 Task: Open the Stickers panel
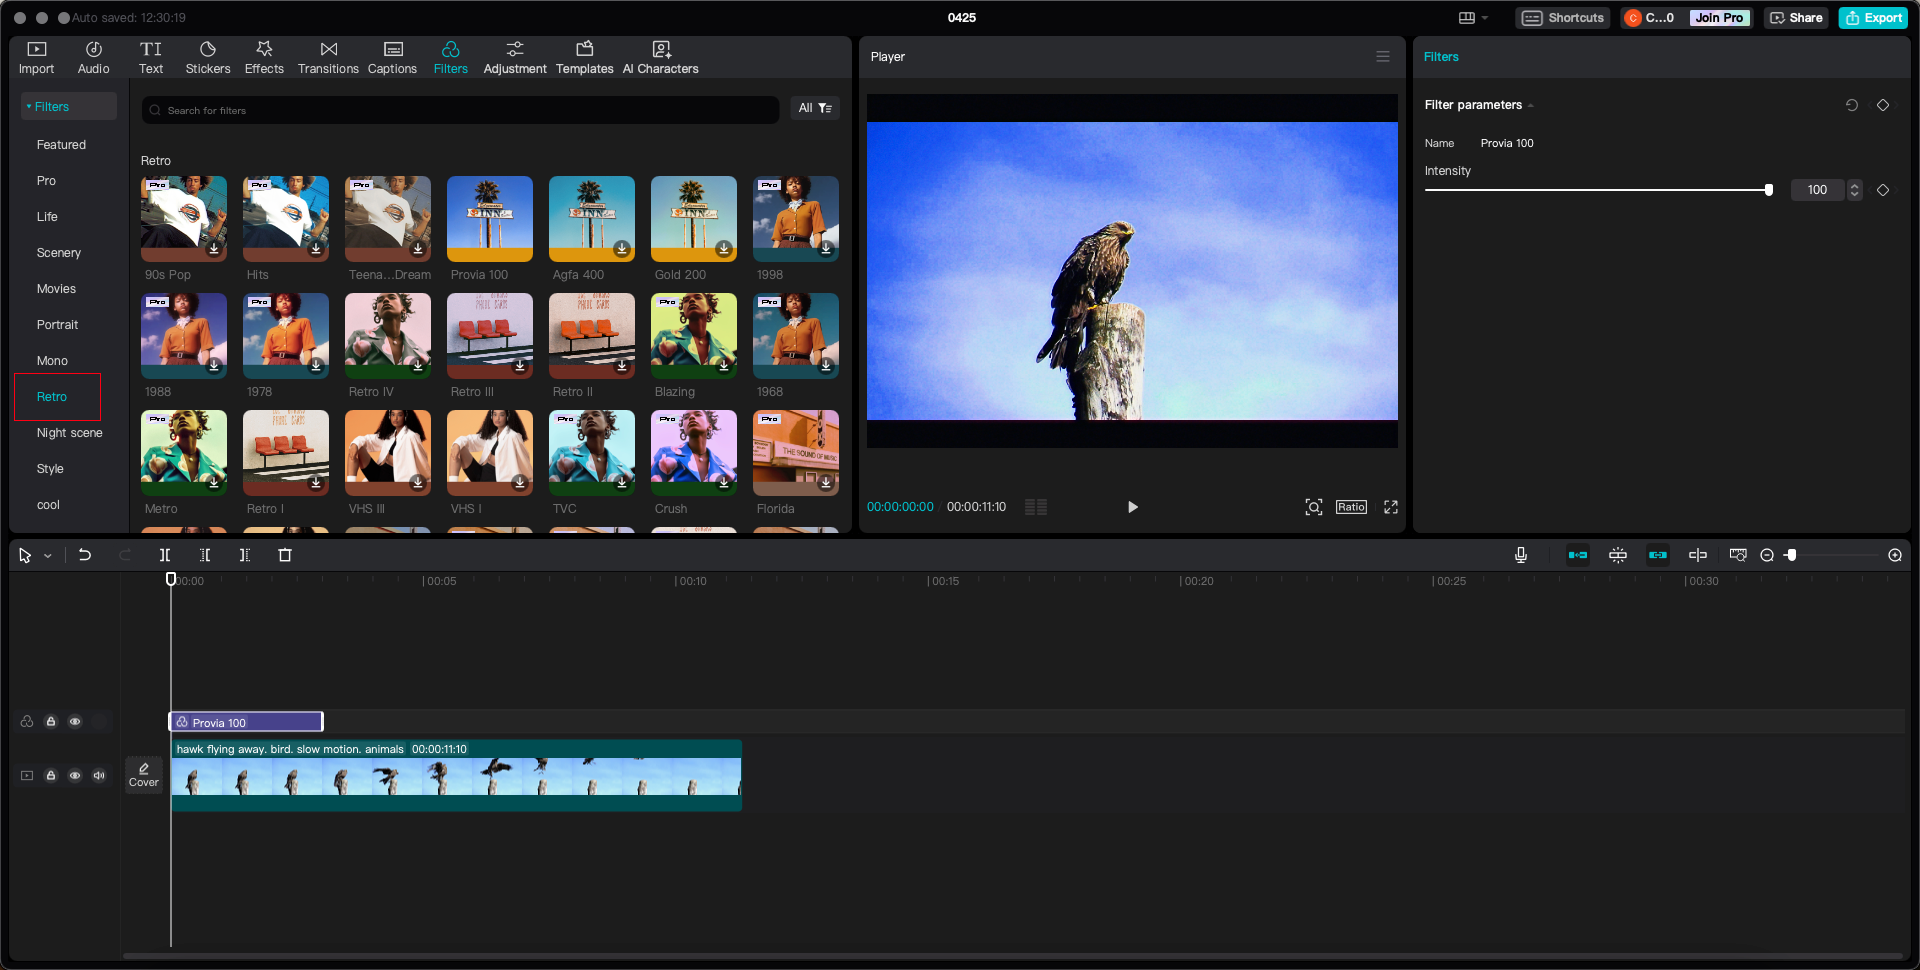pyautogui.click(x=208, y=58)
